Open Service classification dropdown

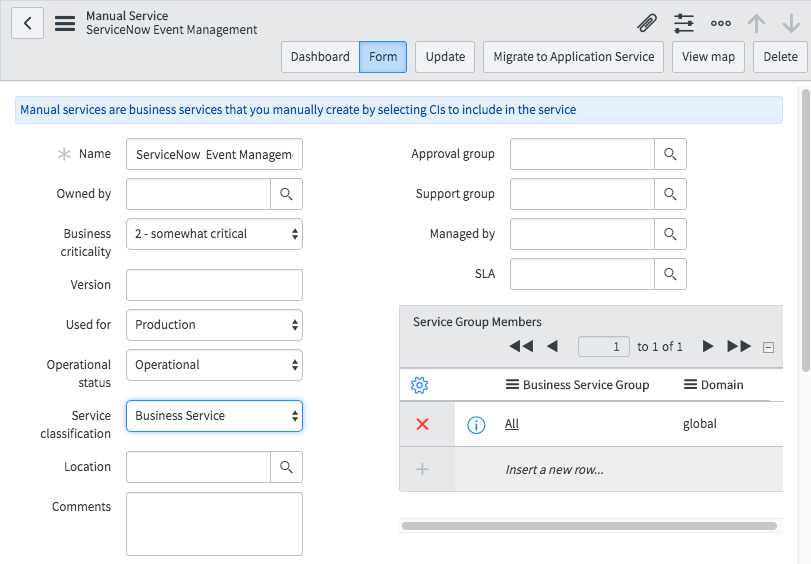pos(215,416)
